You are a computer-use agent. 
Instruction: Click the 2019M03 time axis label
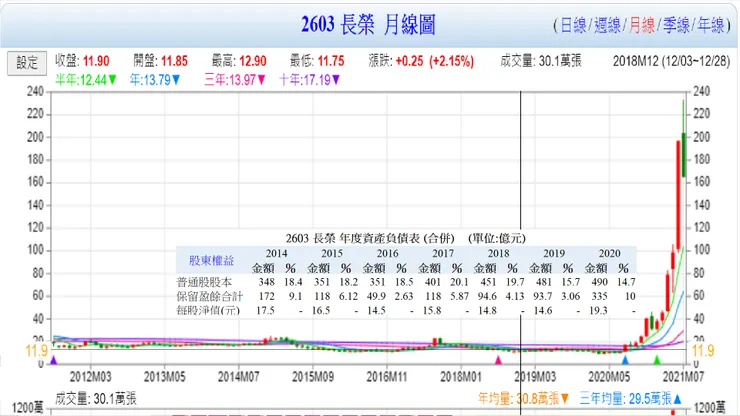(x=535, y=377)
